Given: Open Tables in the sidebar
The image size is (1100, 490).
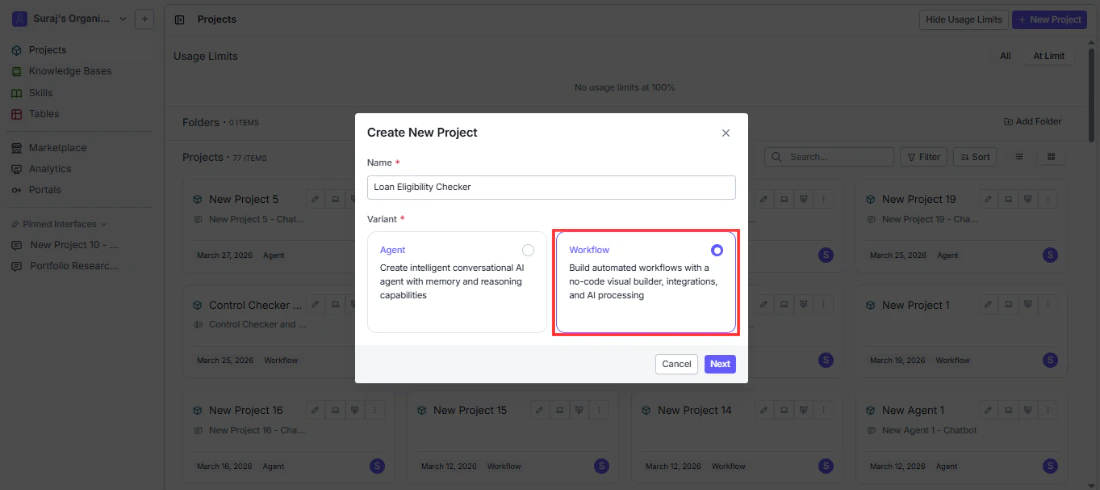Looking at the screenshot, I should (x=43, y=114).
